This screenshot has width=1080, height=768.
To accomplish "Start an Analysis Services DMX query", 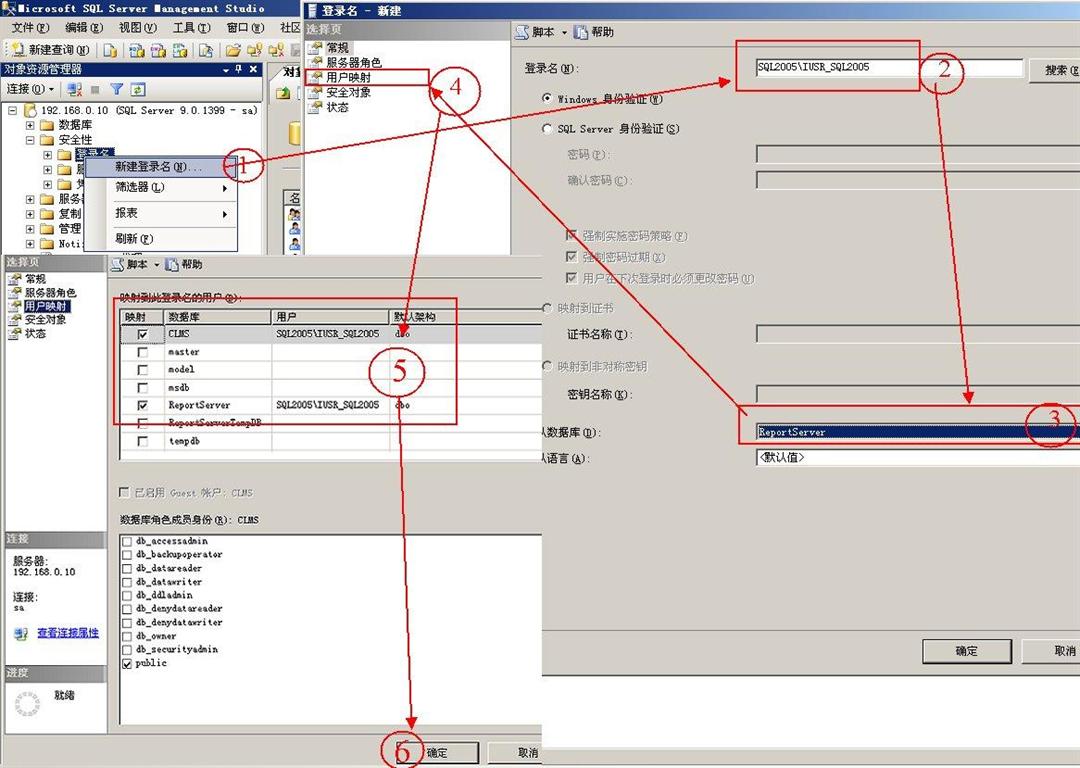I will [158, 50].
